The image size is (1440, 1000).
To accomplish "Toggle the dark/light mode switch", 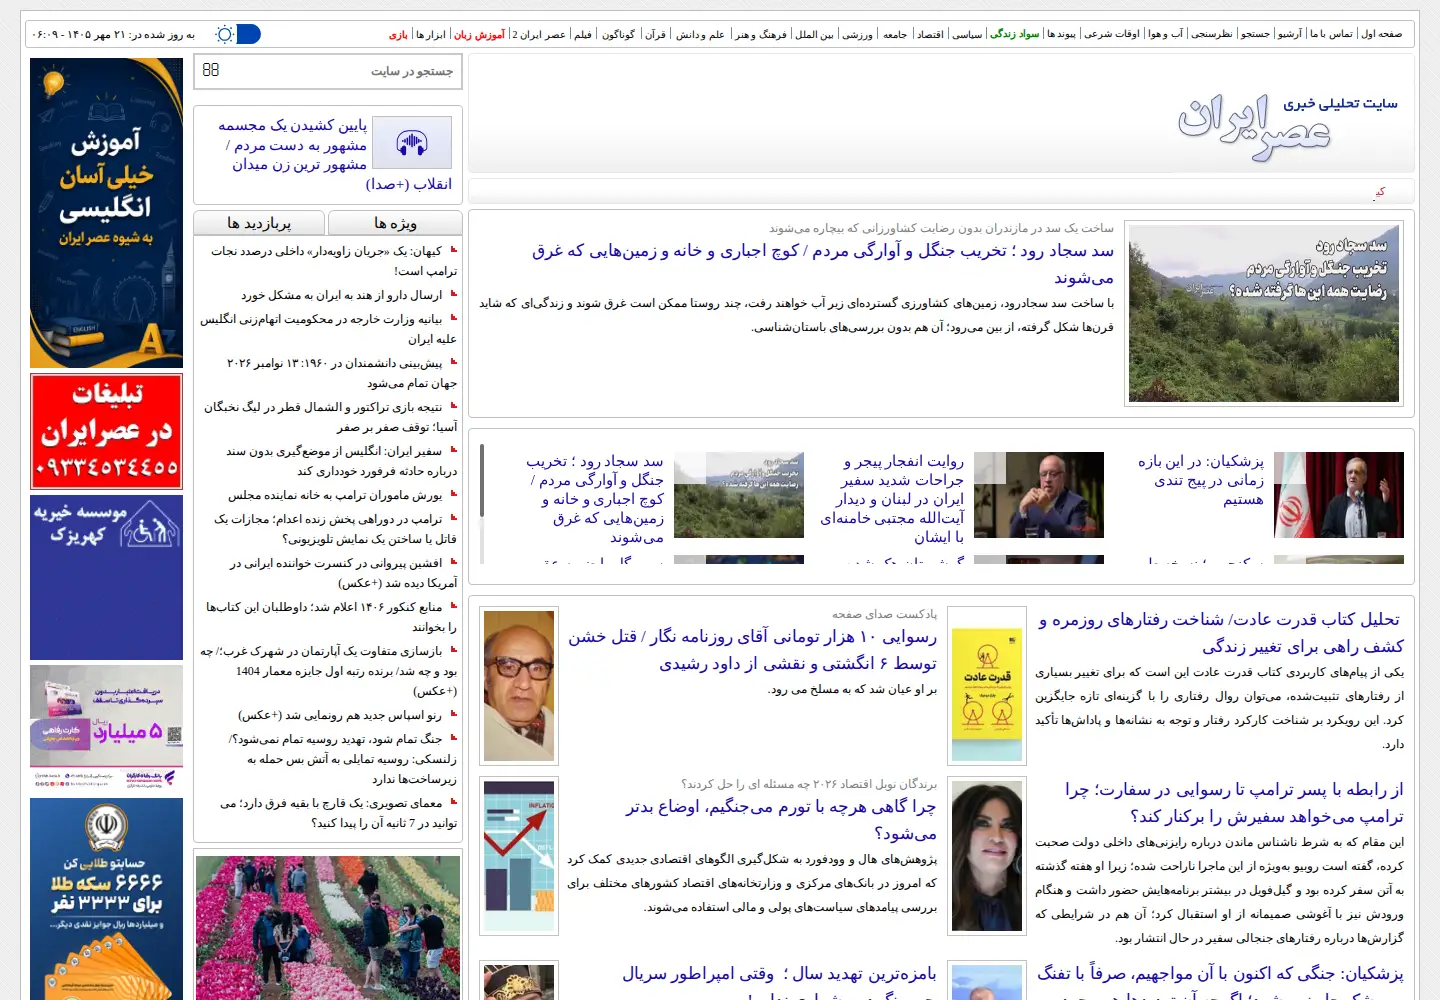I will coord(237,34).
